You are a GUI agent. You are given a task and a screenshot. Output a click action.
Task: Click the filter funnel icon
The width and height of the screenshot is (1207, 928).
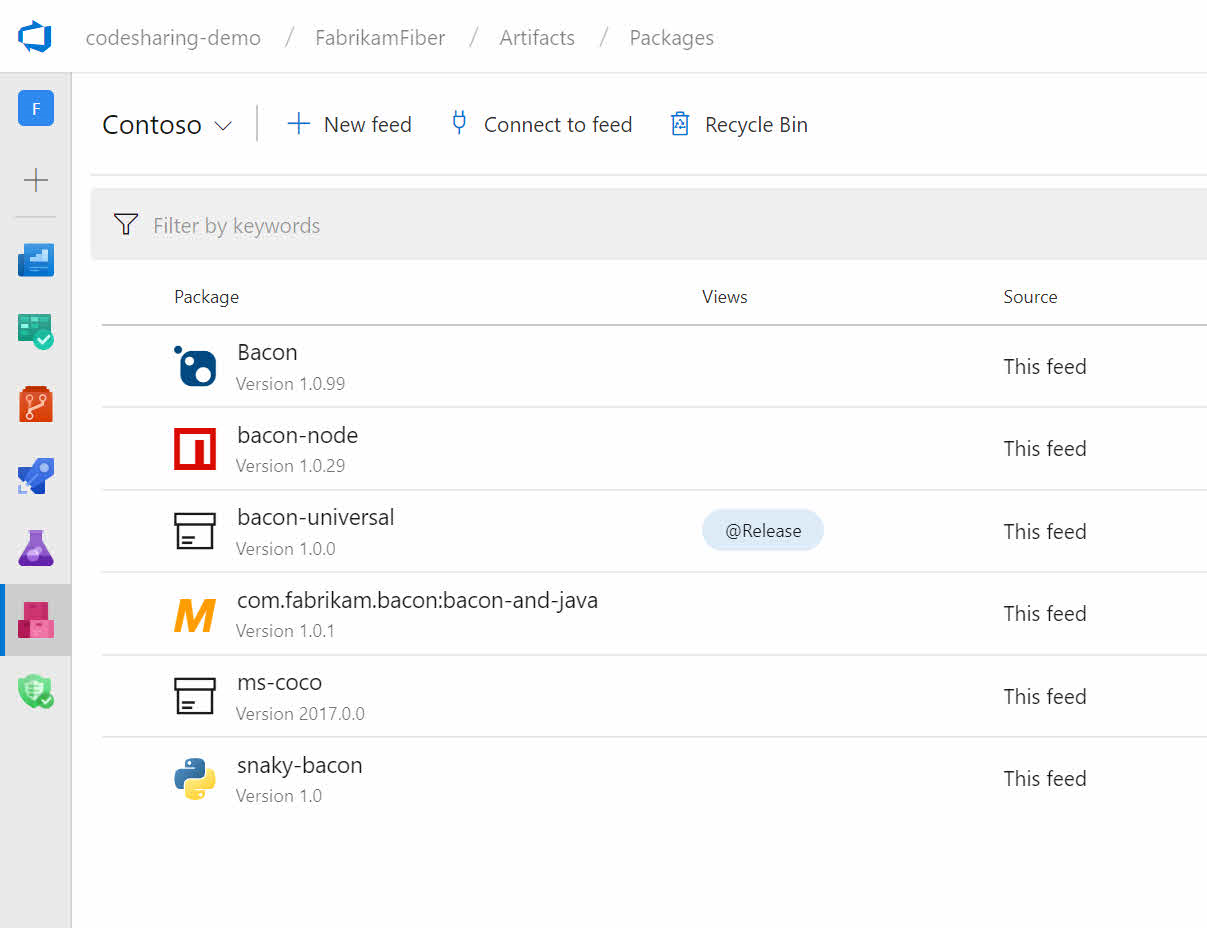pos(125,224)
